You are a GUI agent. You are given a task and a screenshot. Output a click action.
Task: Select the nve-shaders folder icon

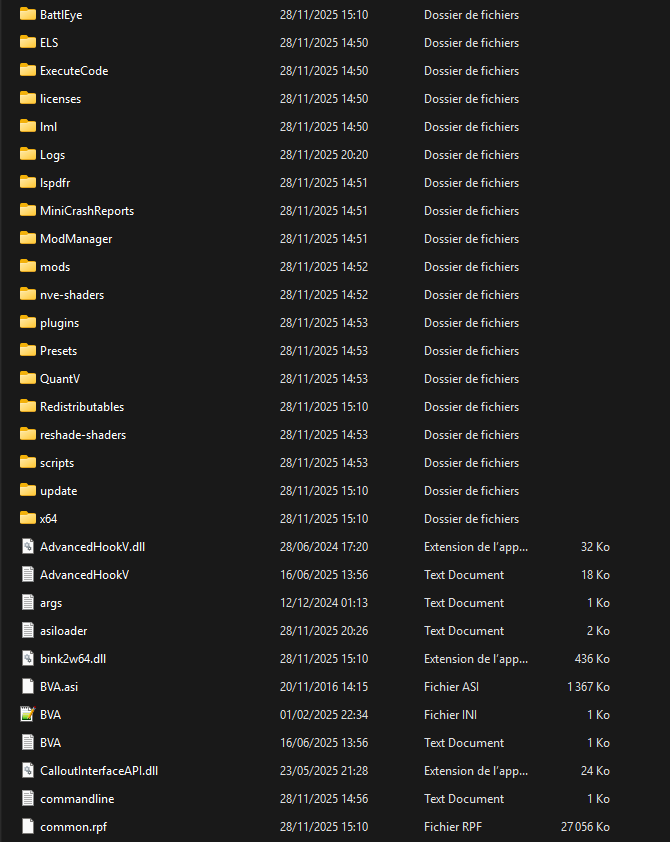pos(27,294)
